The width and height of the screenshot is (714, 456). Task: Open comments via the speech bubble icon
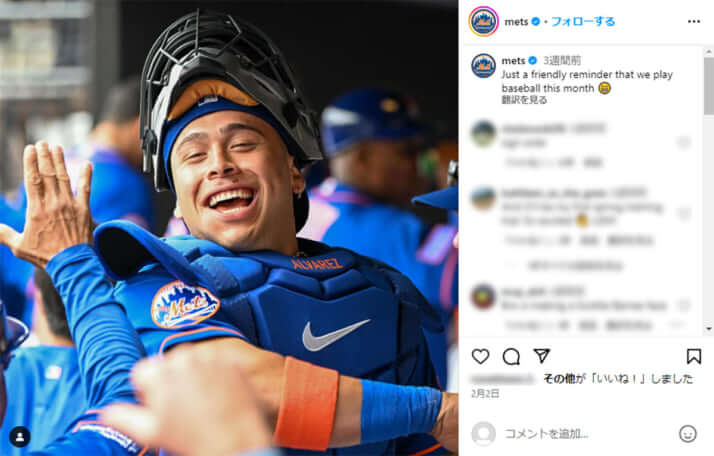click(511, 356)
